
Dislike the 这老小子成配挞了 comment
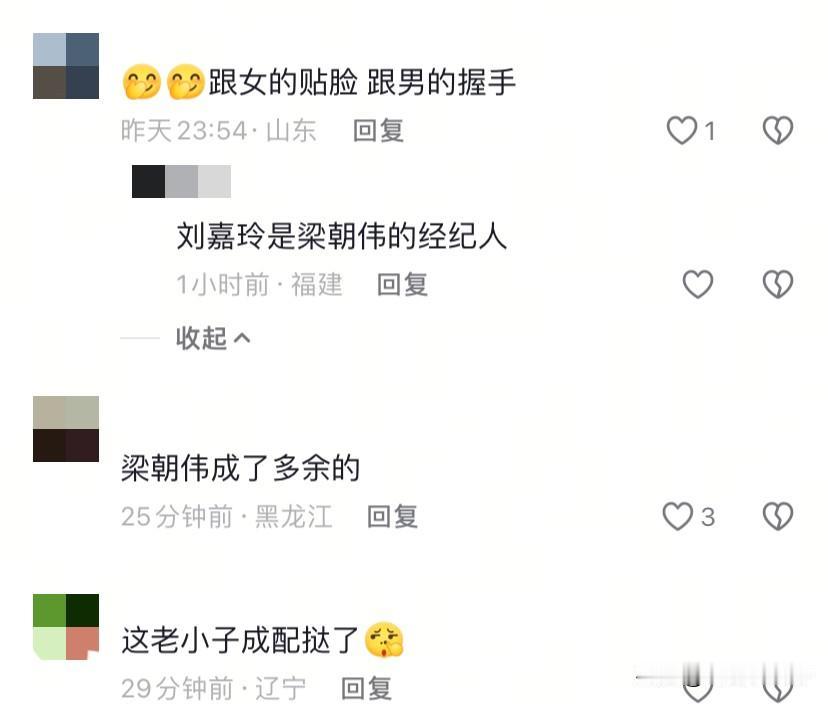click(778, 688)
